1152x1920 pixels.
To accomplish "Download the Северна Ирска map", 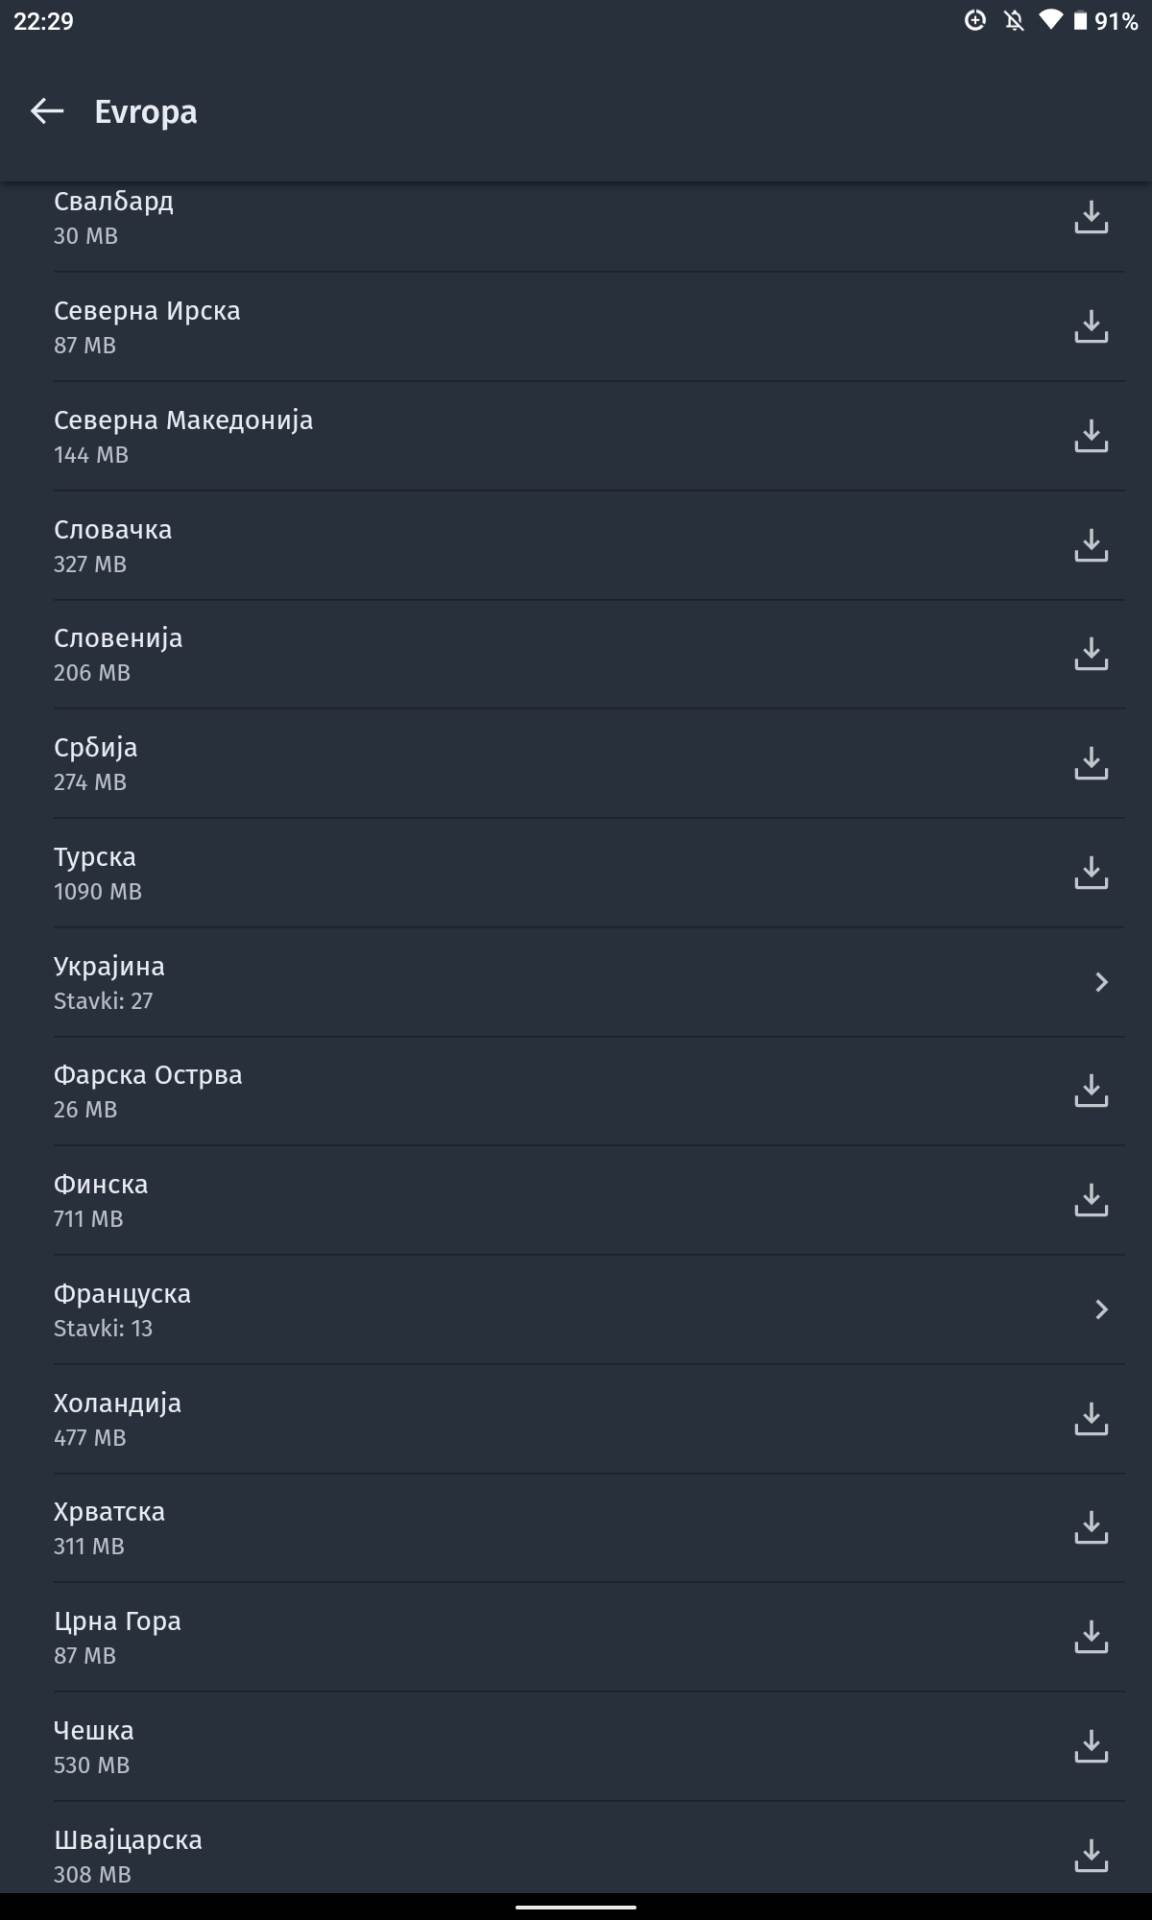I will click(x=1090, y=326).
